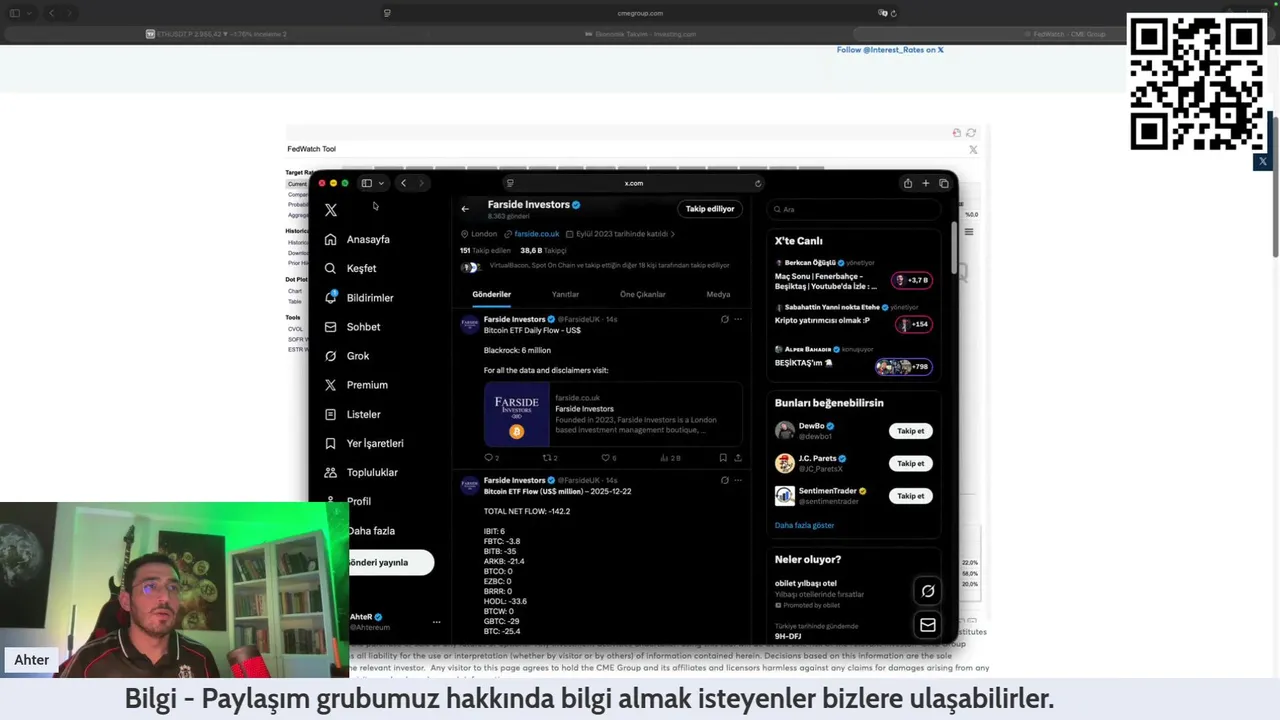Open the Yer İşaretleri bookmark icon
The width and height of the screenshot is (1280, 720).
tap(331, 443)
